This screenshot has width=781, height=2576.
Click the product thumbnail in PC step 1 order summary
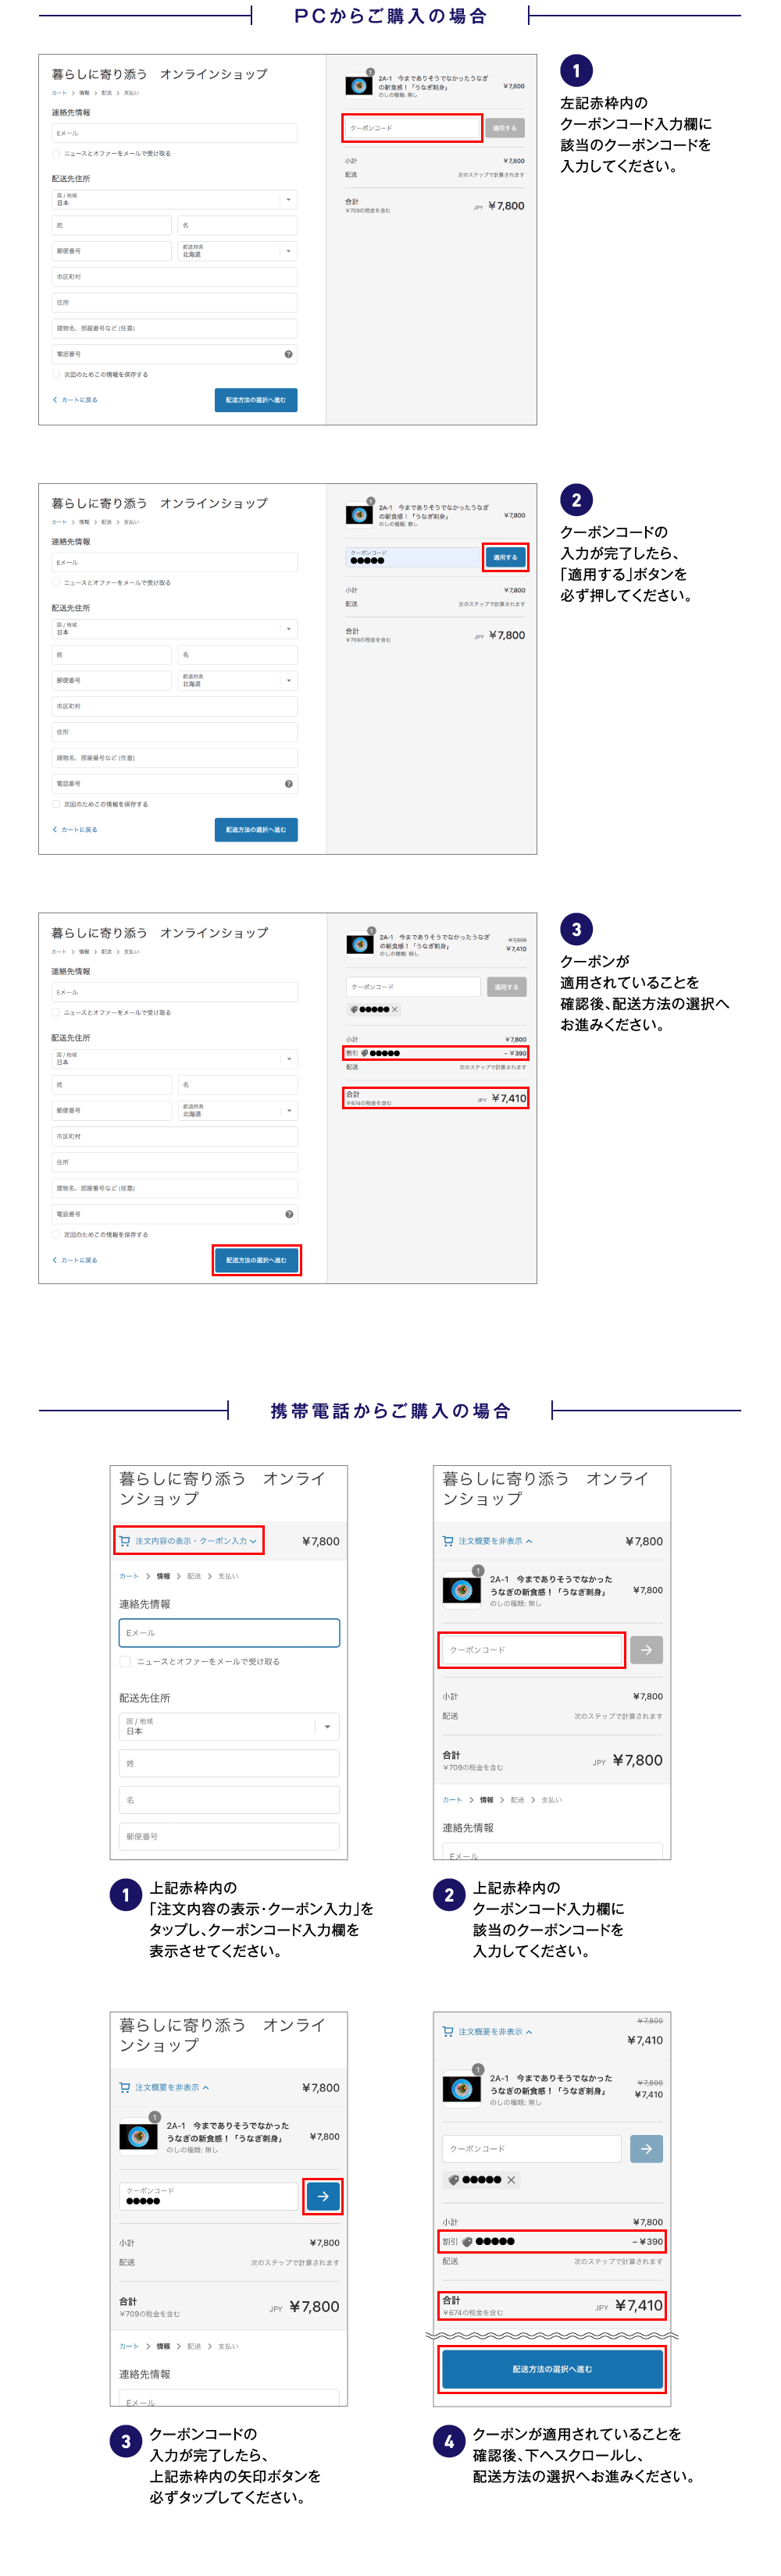(x=359, y=86)
